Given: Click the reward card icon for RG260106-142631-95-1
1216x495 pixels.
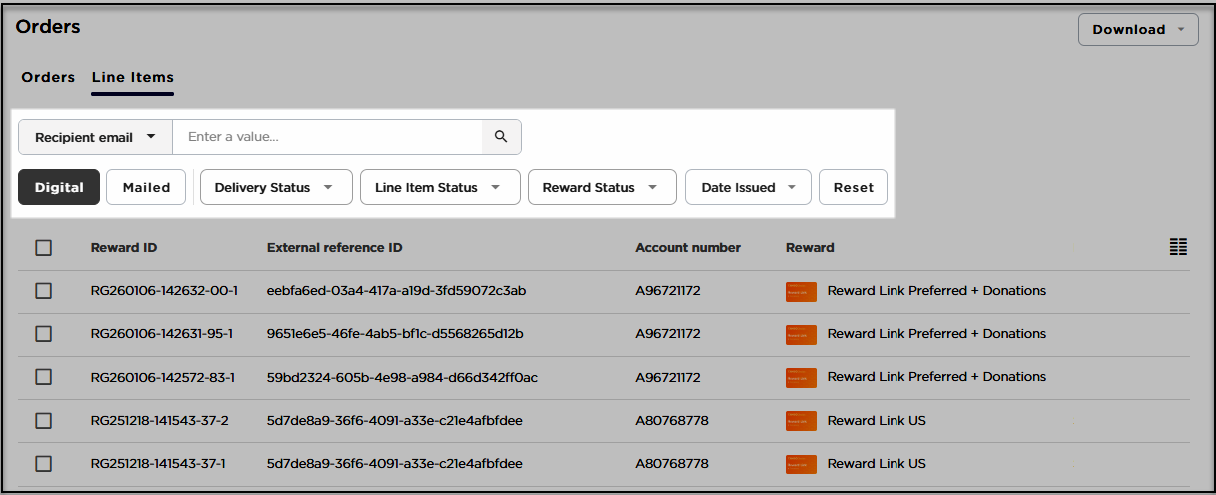Looking at the screenshot, I should coord(801,334).
